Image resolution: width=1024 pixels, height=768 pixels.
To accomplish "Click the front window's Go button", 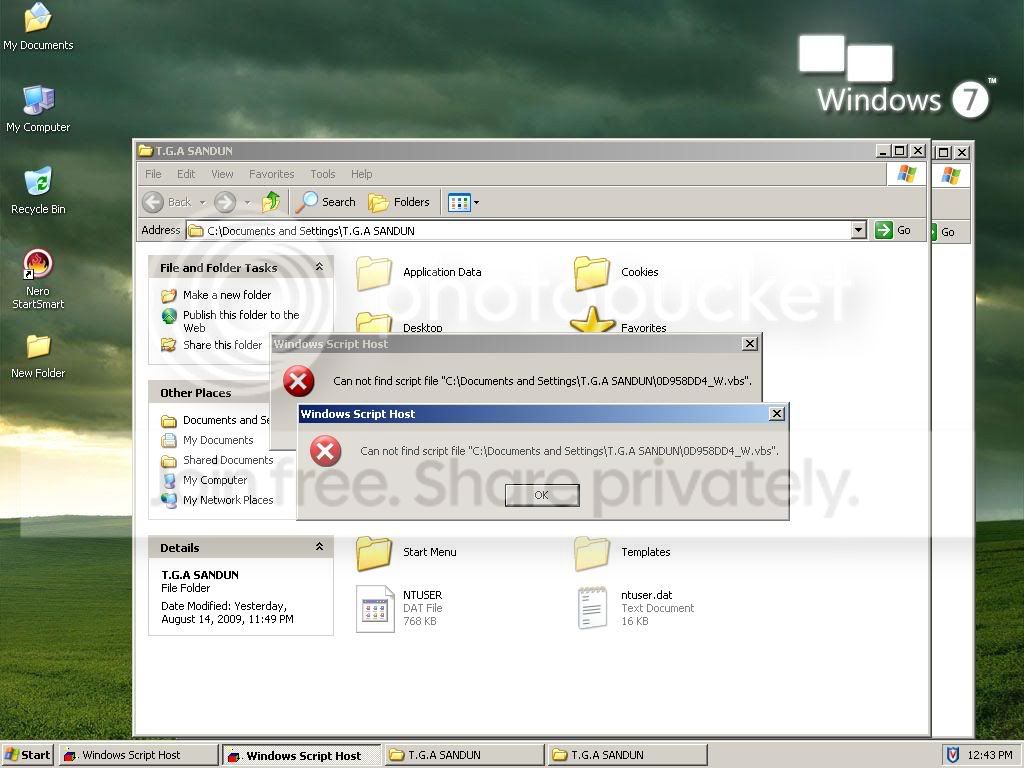I will click(x=894, y=230).
